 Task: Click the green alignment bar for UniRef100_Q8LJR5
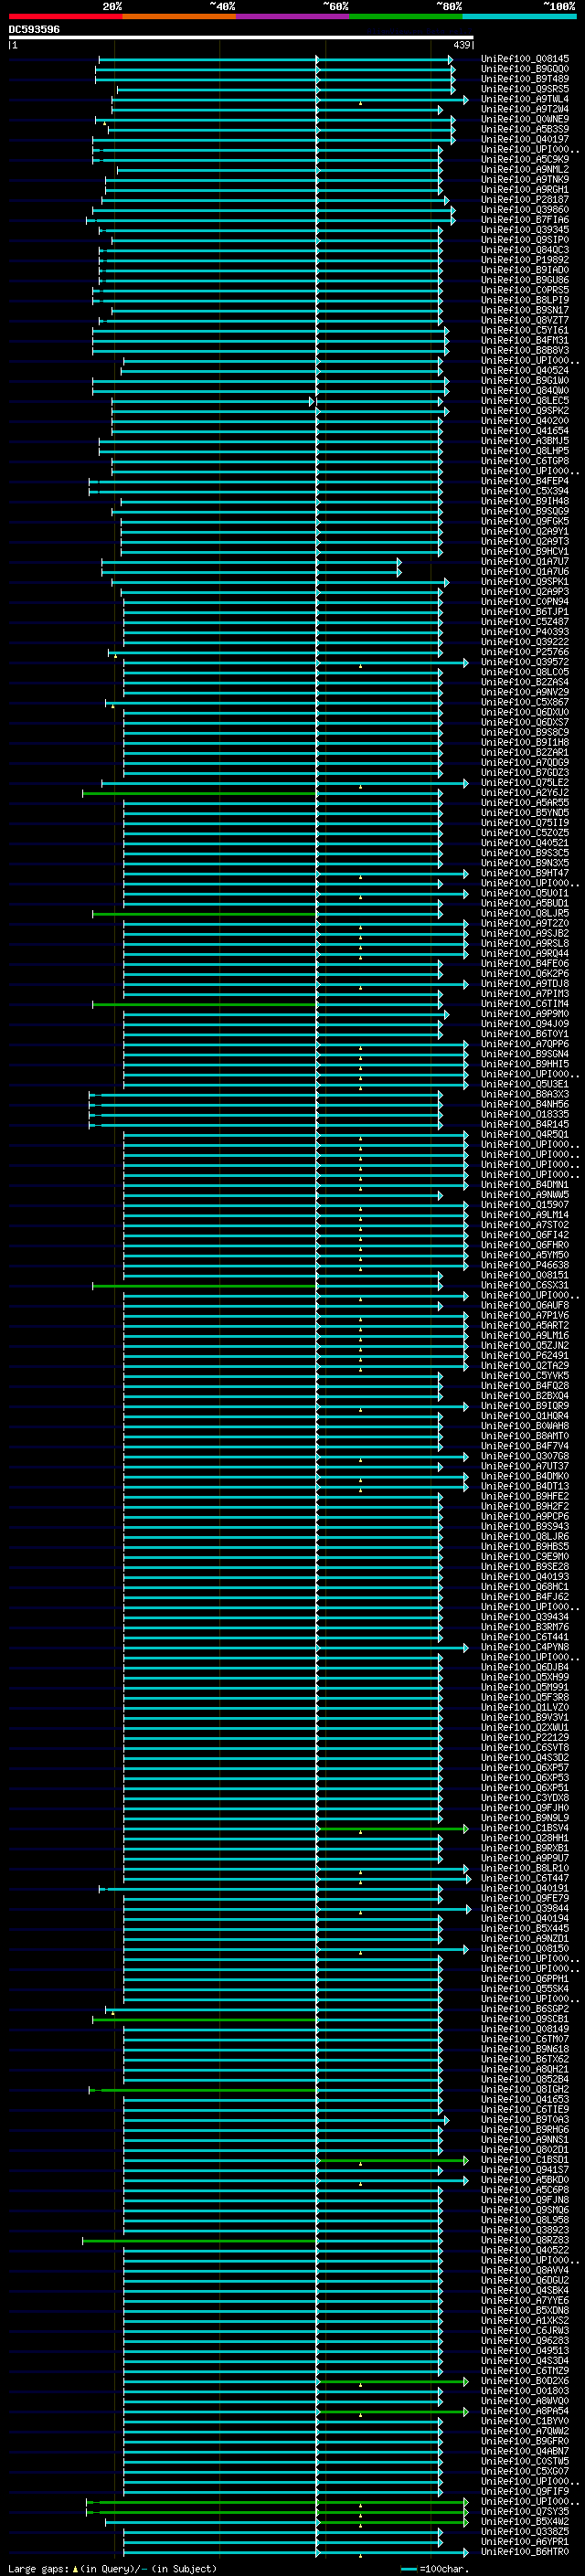[205, 914]
